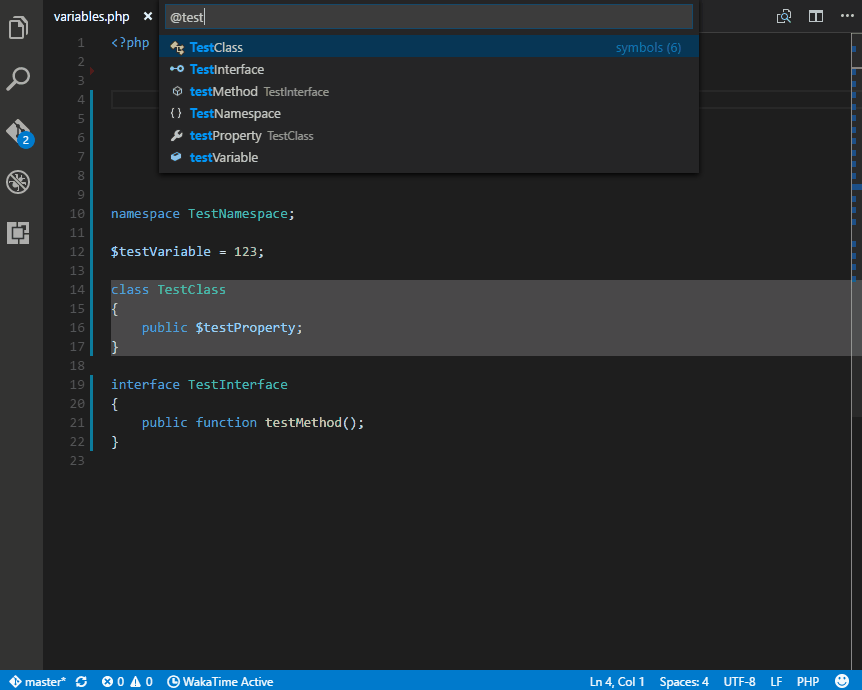Click the Split Editor icon
Screen dimensions: 862x690
click(816, 17)
